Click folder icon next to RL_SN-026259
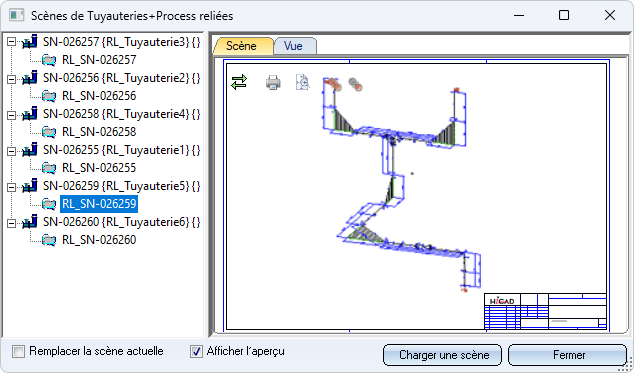This screenshot has width=634, height=373. pyautogui.click(x=49, y=204)
